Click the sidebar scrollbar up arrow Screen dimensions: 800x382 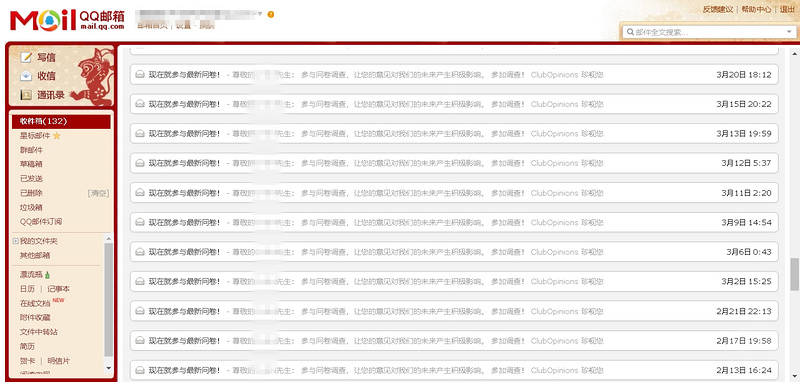point(108,238)
